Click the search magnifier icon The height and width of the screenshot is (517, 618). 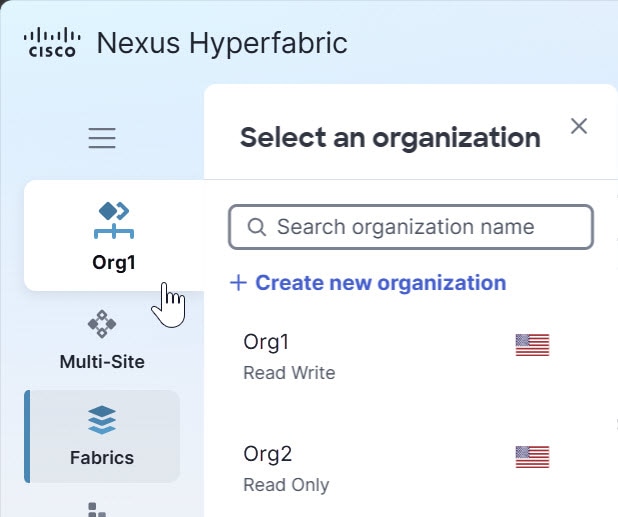pyautogui.click(x=257, y=227)
